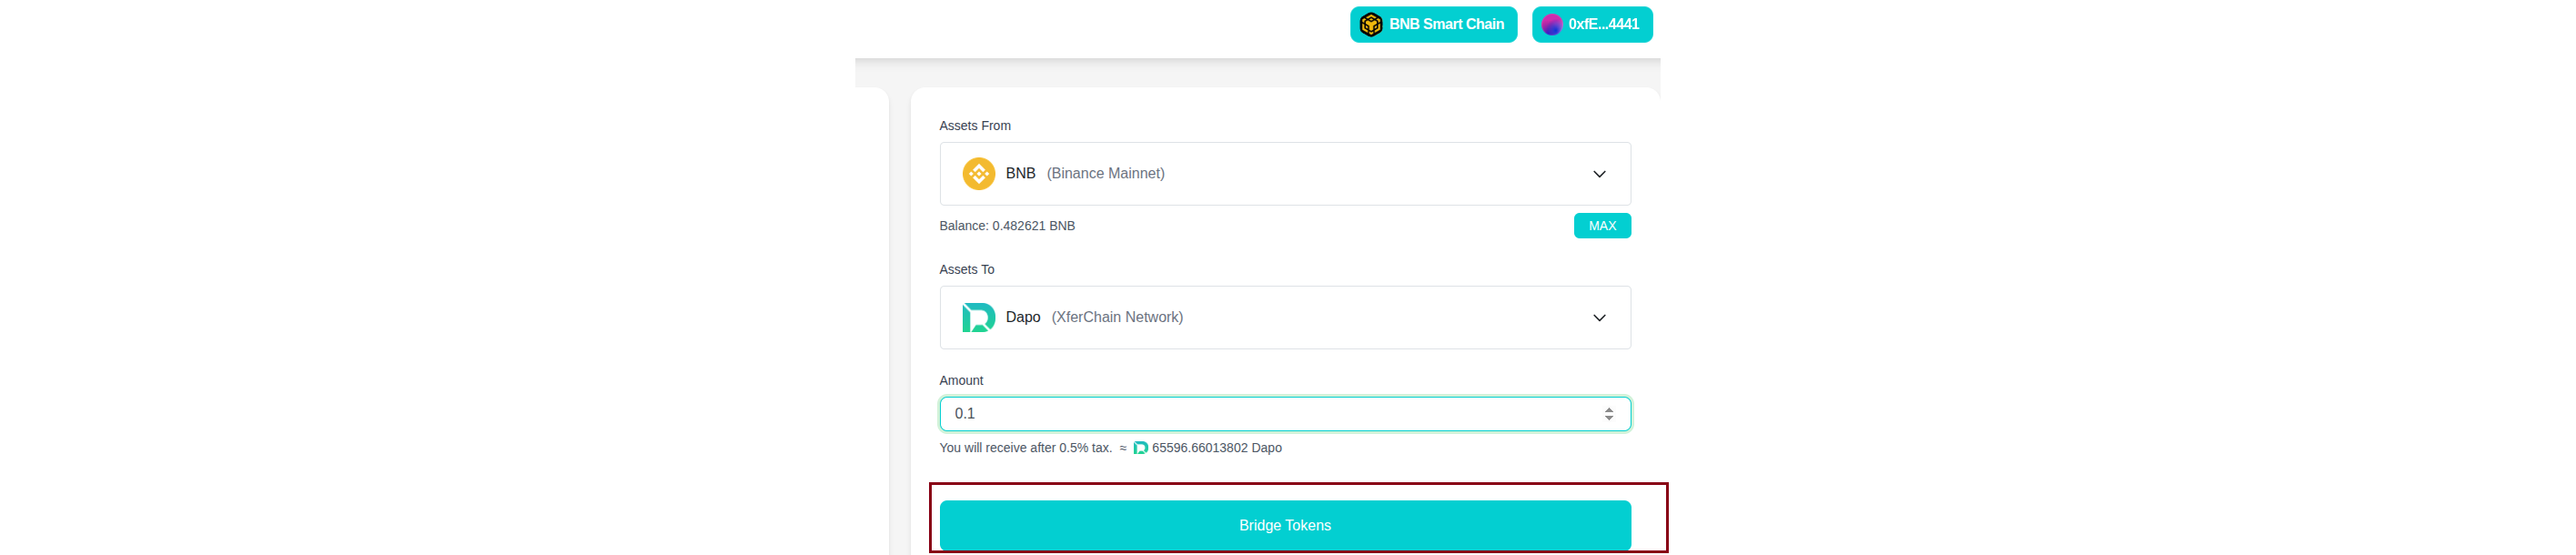The width and height of the screenshot is (2576, 555).
Task: Open the BNB Smart Chain network selector
Action: tap(1432, 24)
